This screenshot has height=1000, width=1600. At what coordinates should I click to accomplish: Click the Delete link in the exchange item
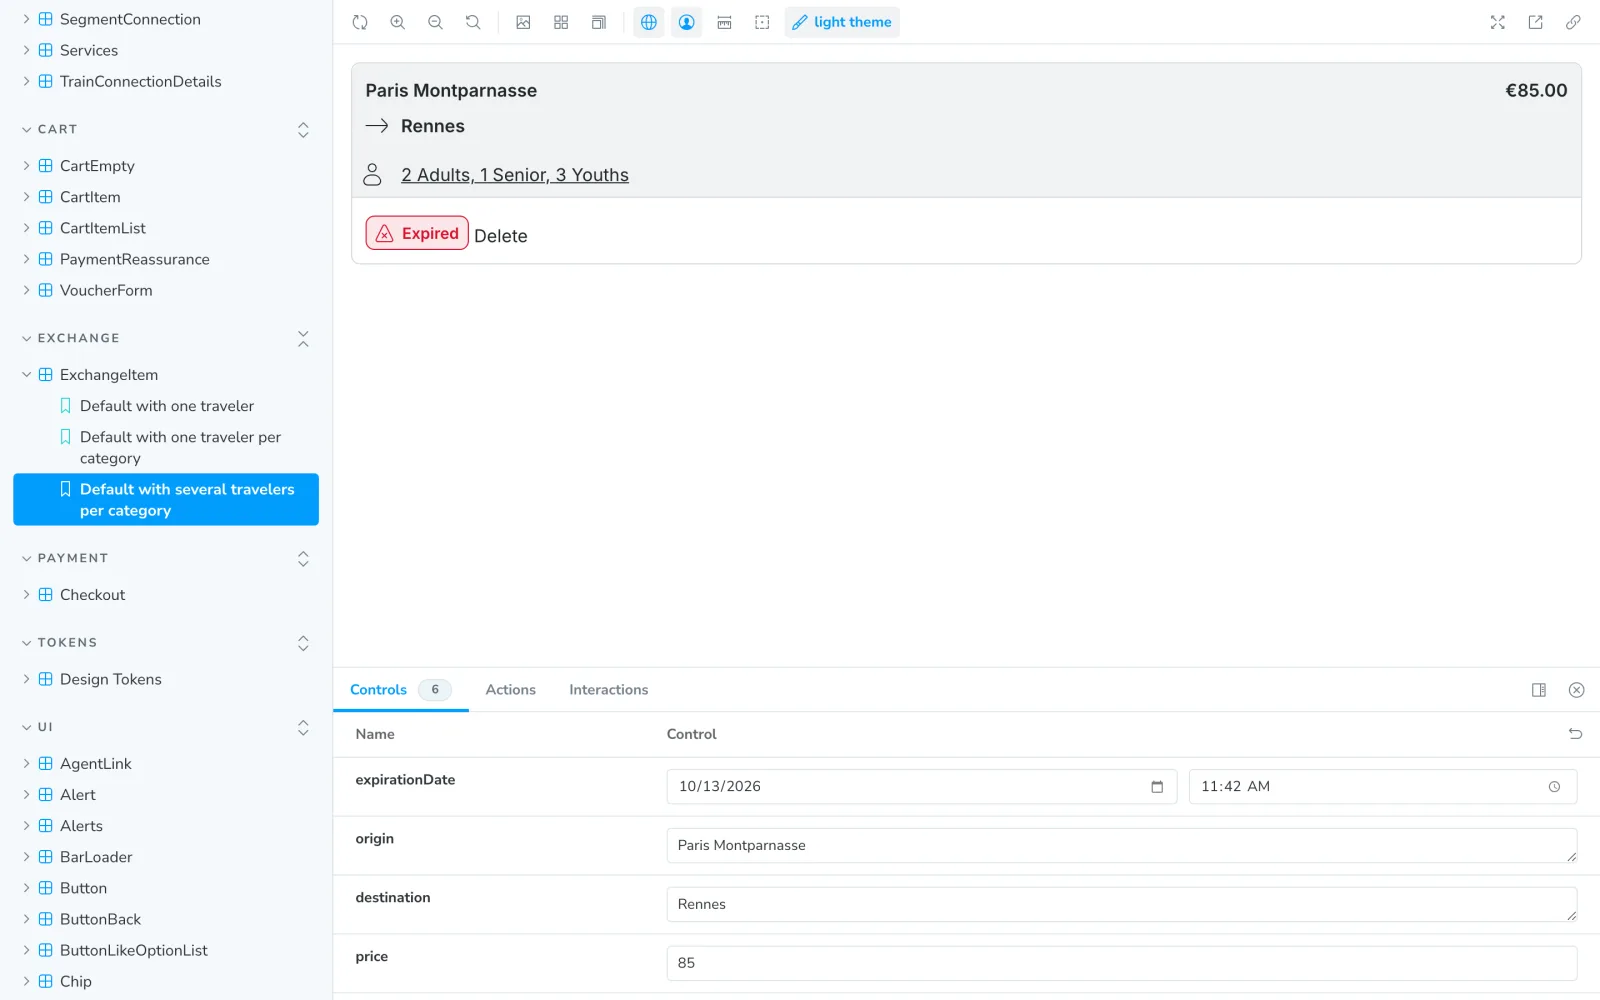[x=501, y=236]
